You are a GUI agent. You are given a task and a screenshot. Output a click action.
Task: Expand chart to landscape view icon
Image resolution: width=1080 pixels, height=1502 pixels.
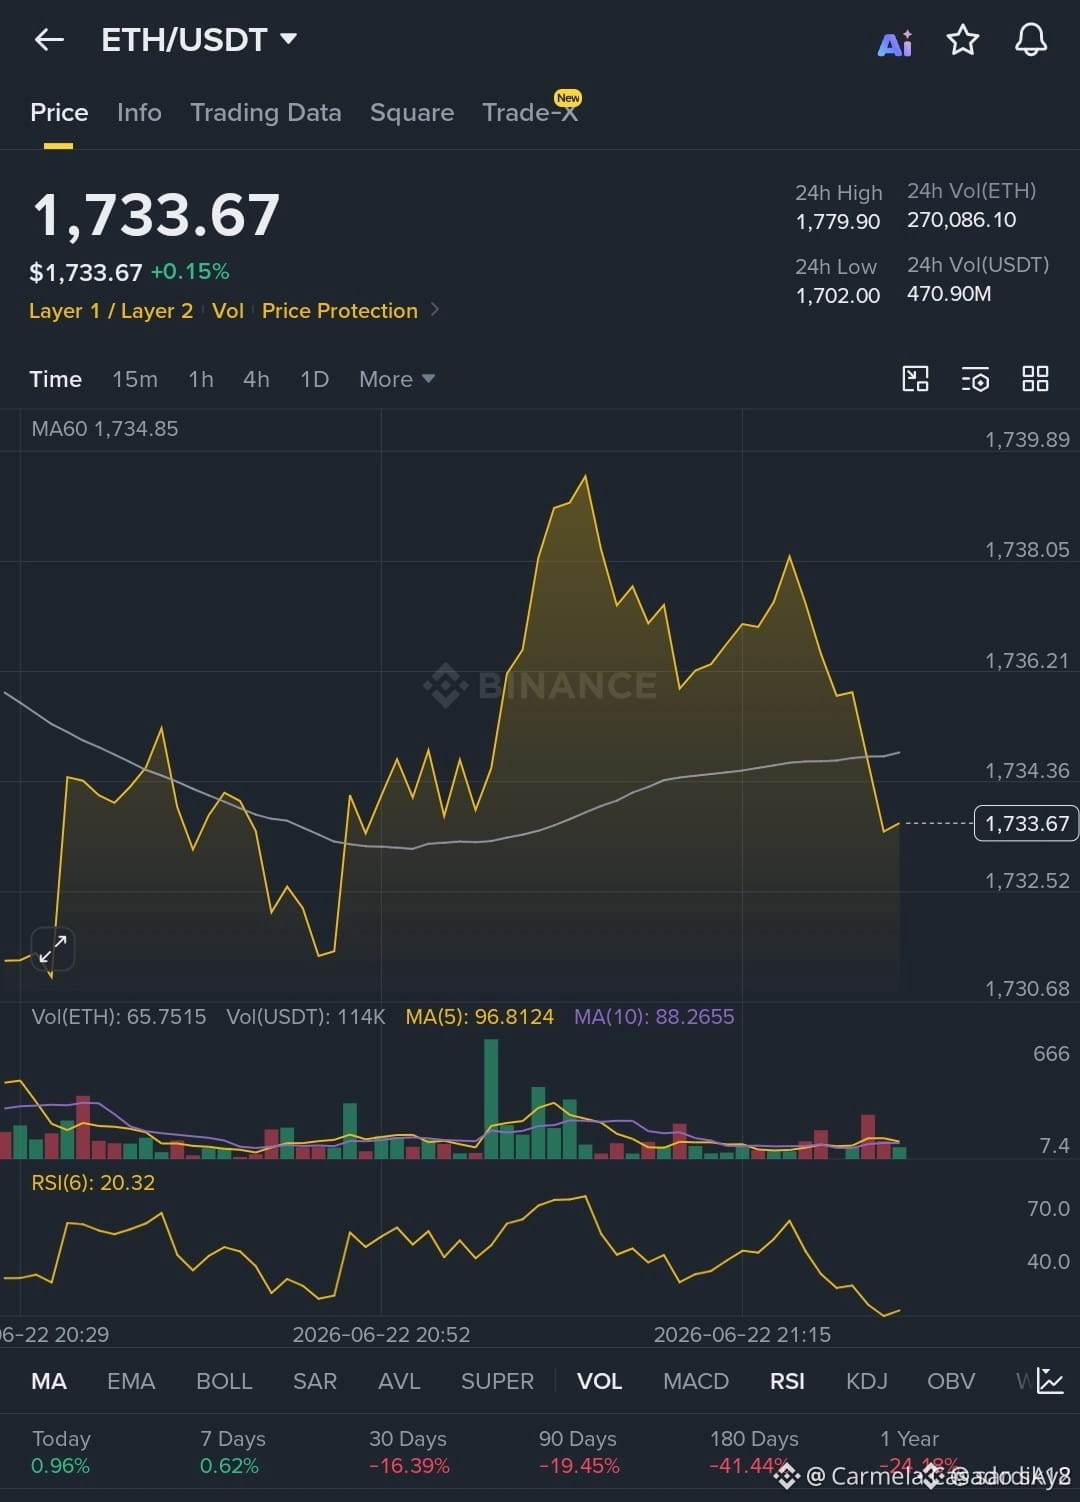(x=915, y=379)
